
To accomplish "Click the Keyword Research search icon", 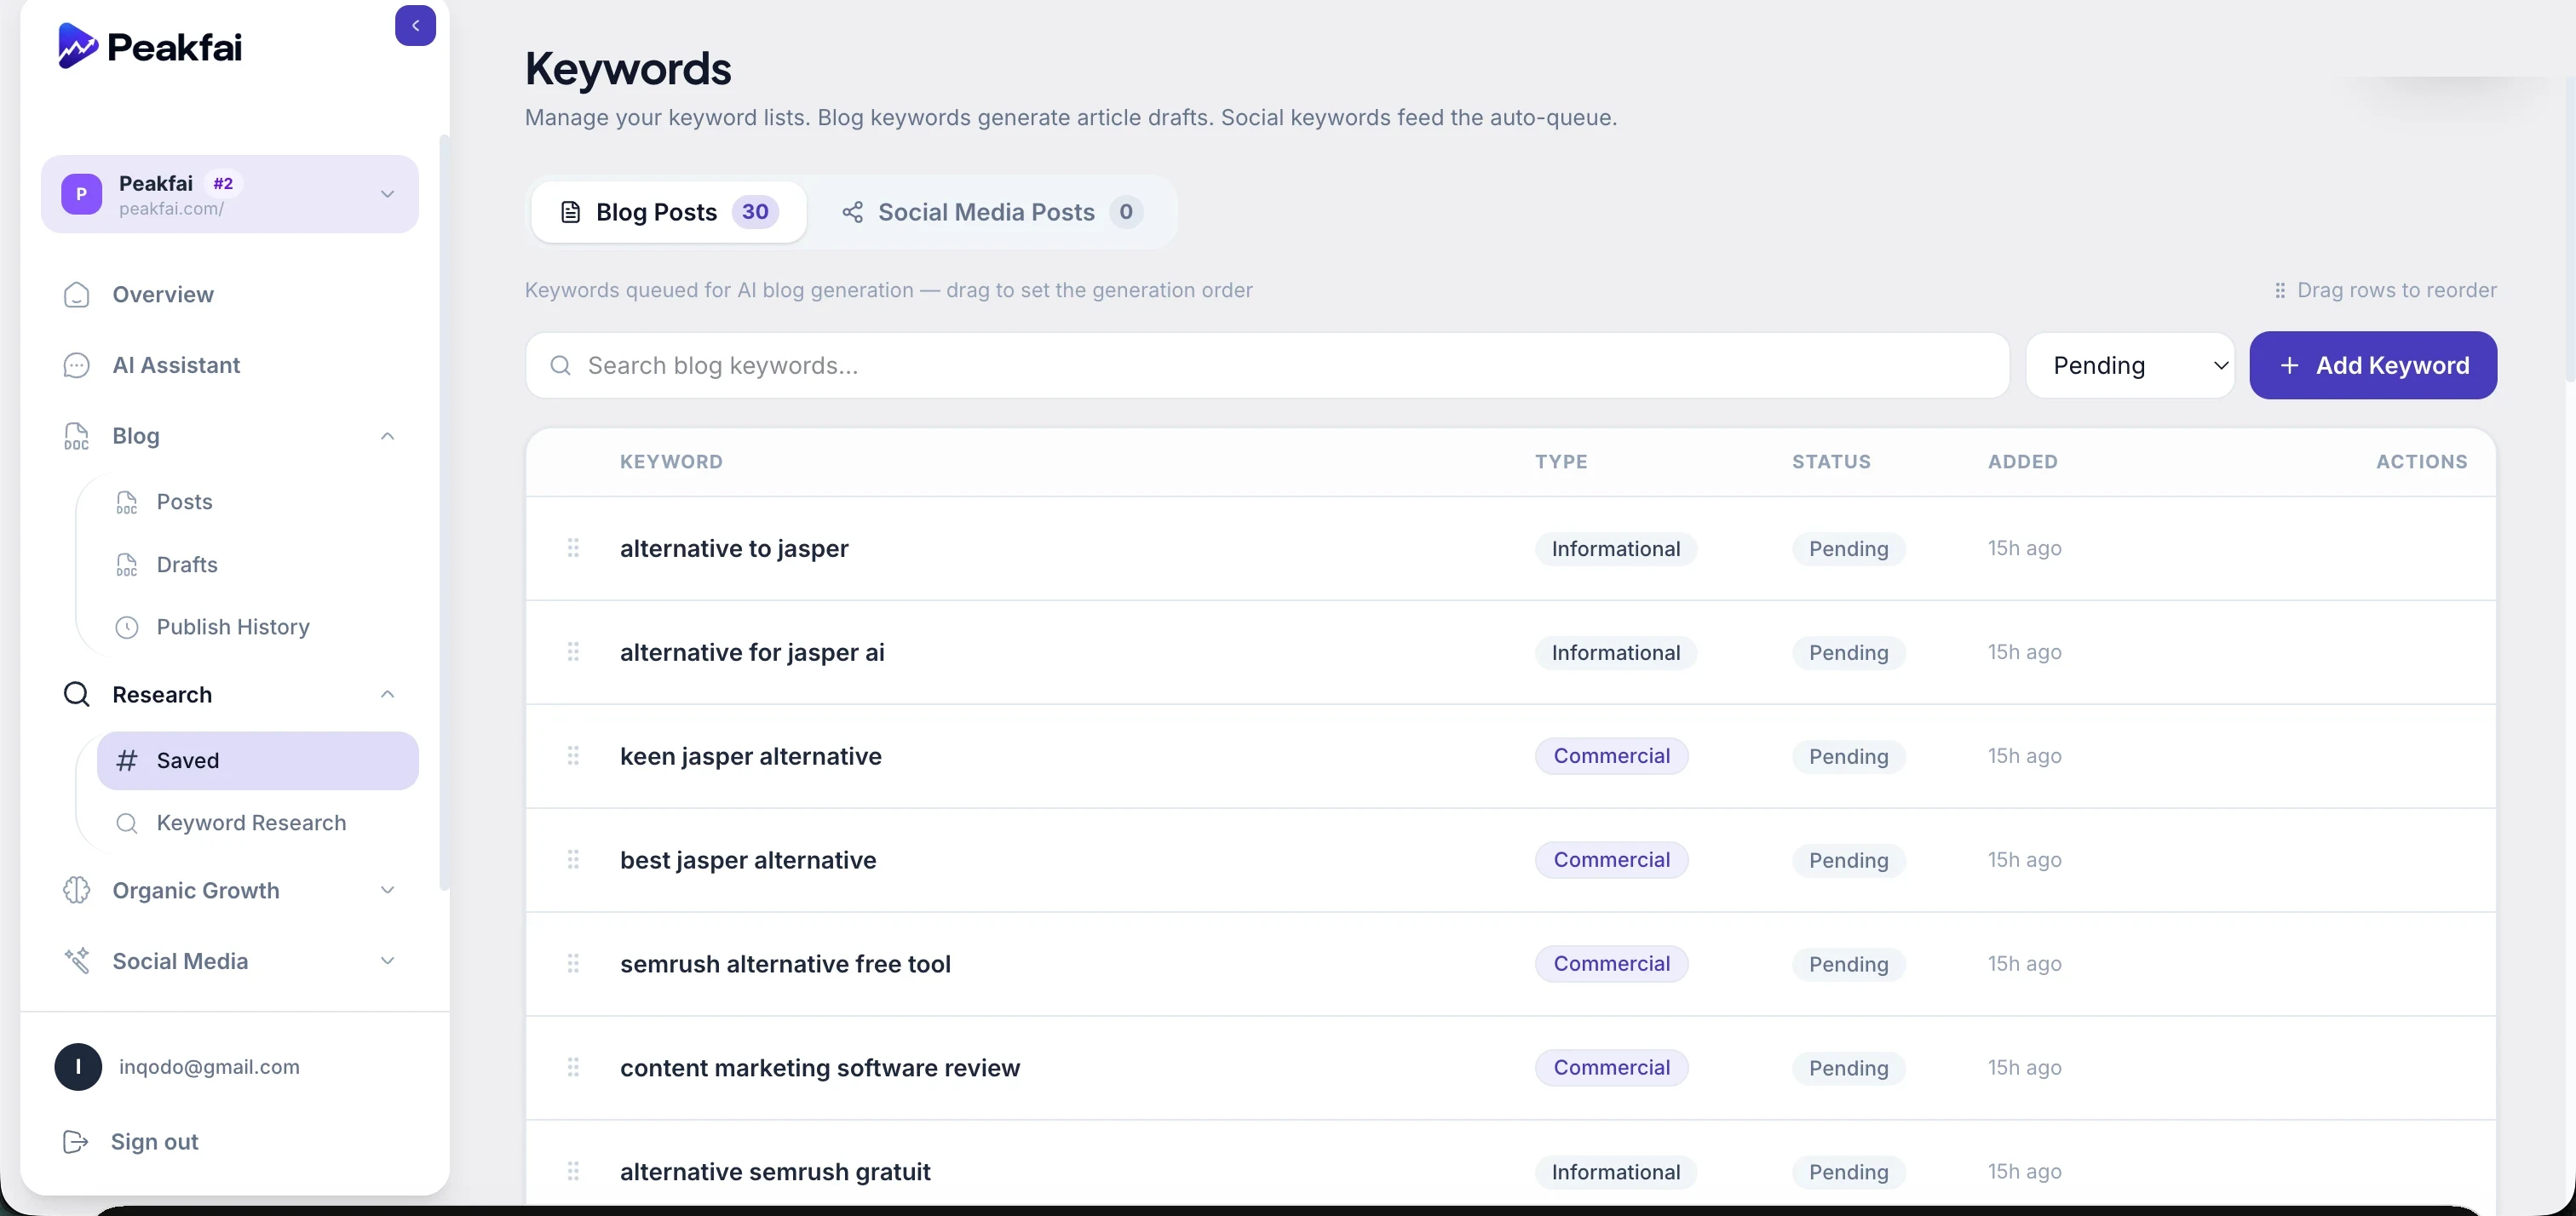I will click(126, 823).
